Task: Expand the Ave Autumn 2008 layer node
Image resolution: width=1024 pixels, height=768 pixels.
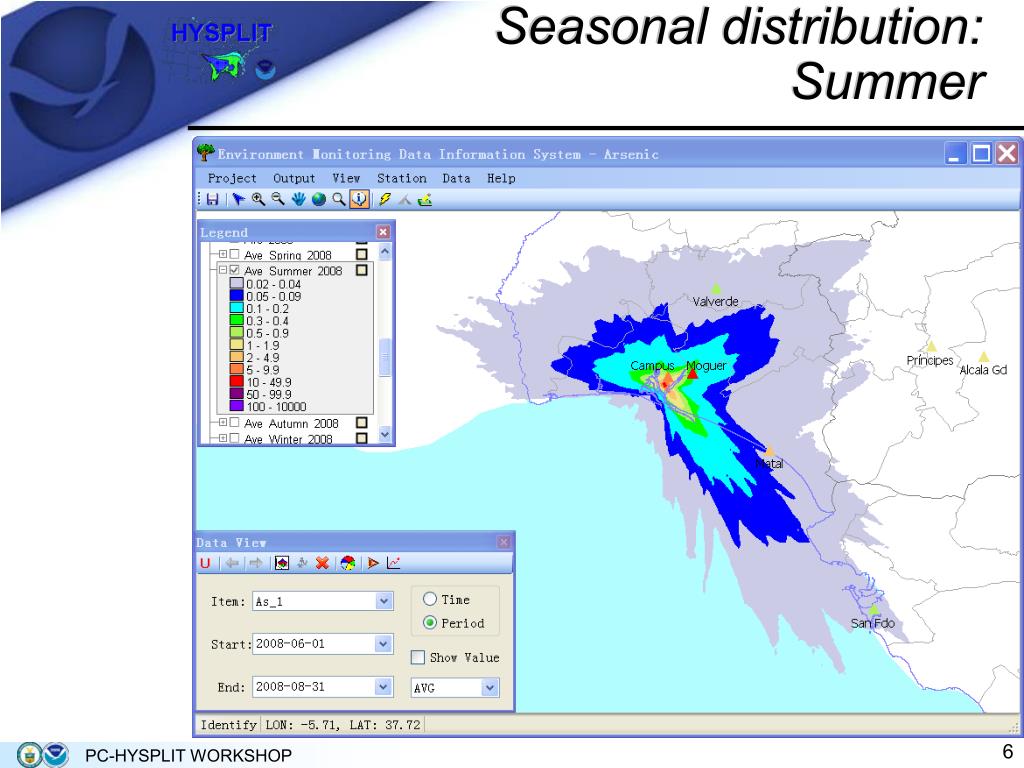Action: pyautogui.click(x=223, y=423)
